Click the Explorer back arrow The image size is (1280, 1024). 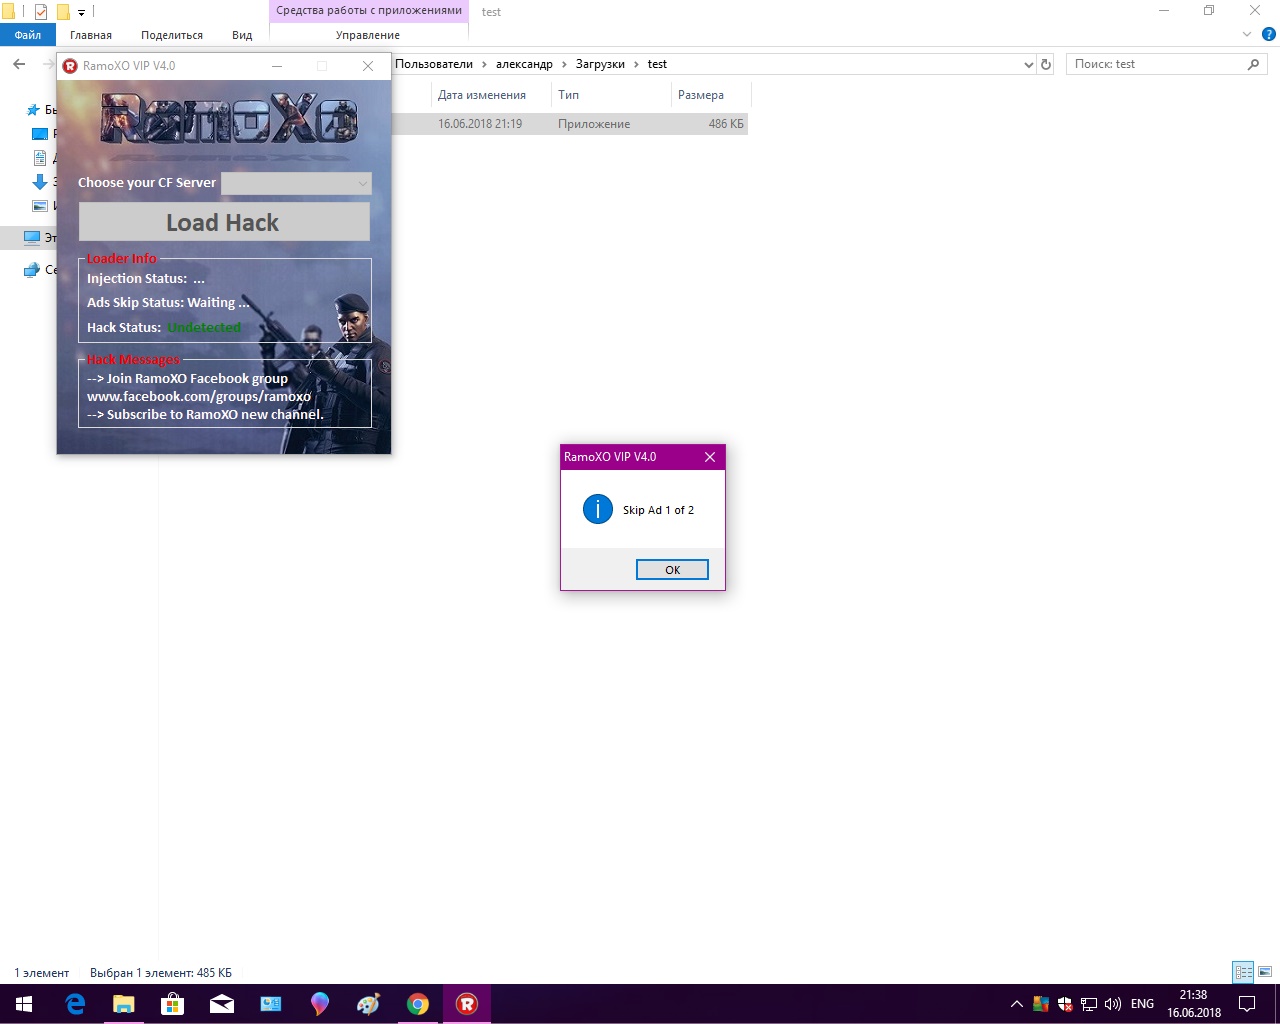point(19,64)
